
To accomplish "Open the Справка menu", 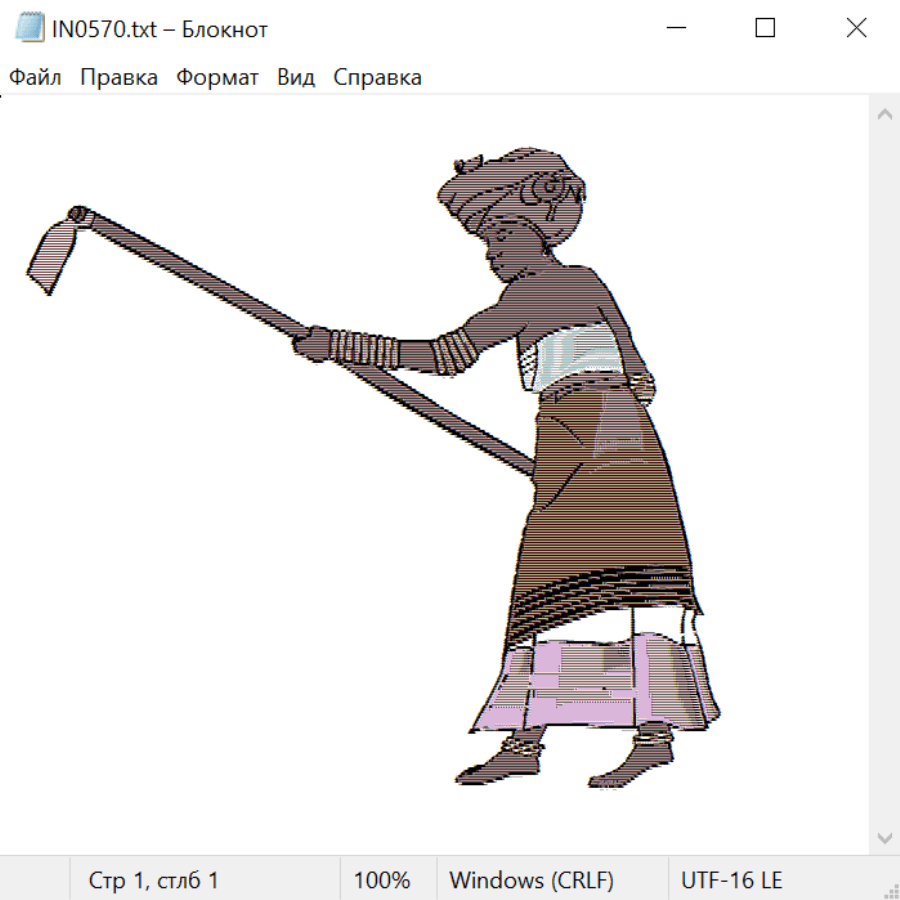I will [x=377, y=78].
